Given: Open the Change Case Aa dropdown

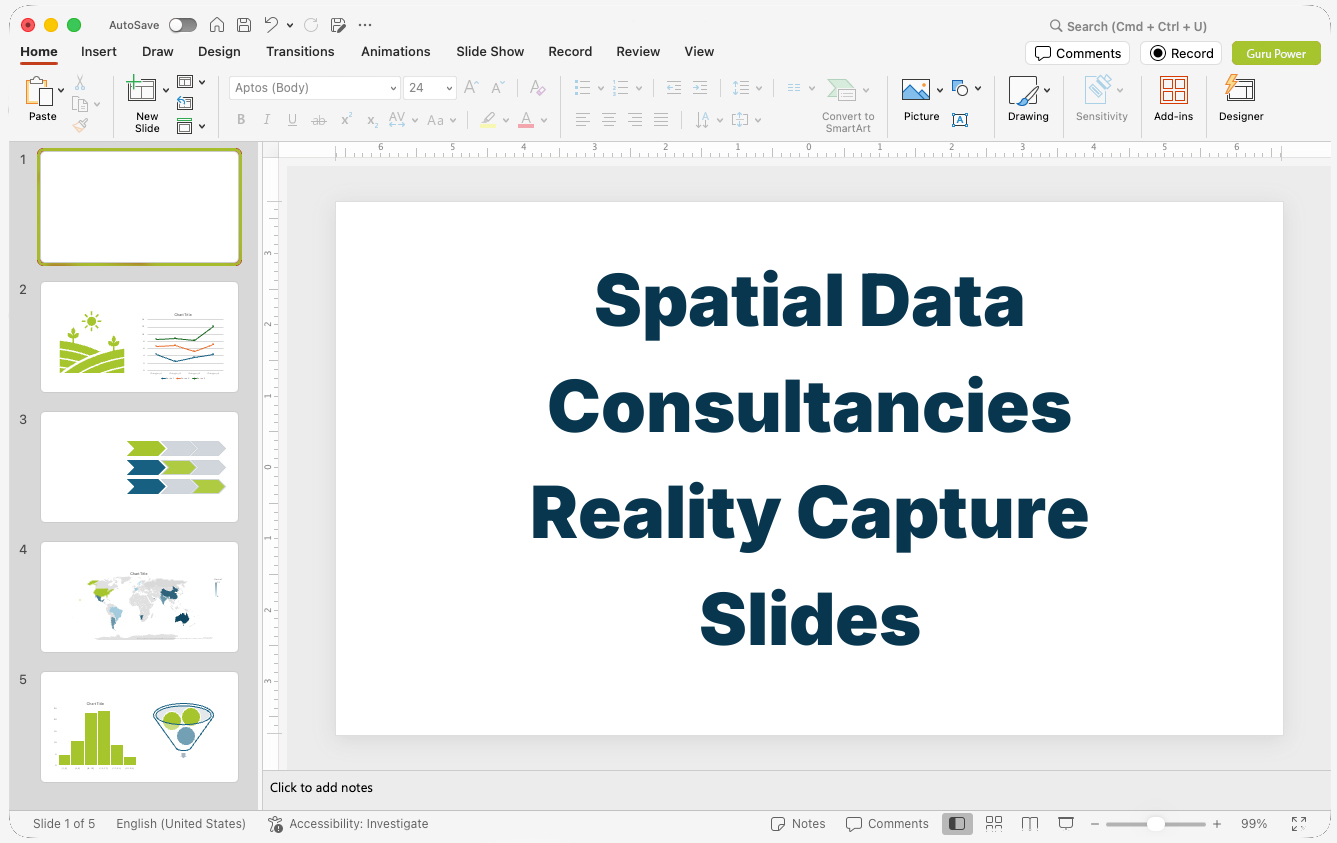Looking at the screenshot, I should (x=441, y=120).
